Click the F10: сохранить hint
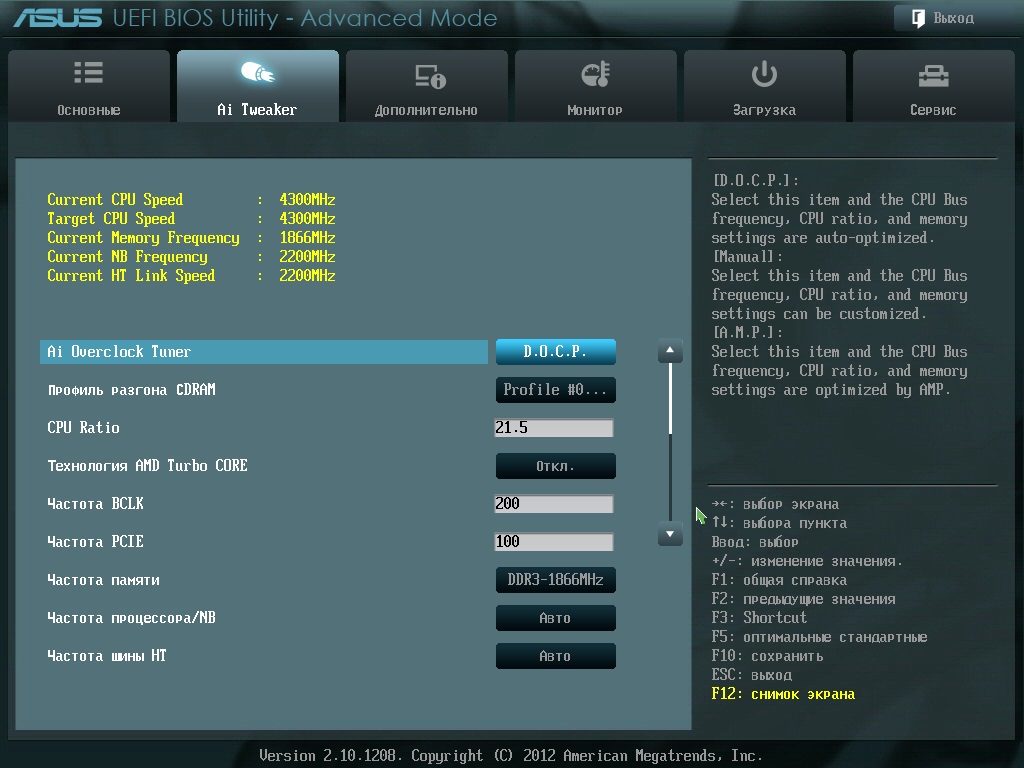The image size is (1024, 768). pos(767,656)
